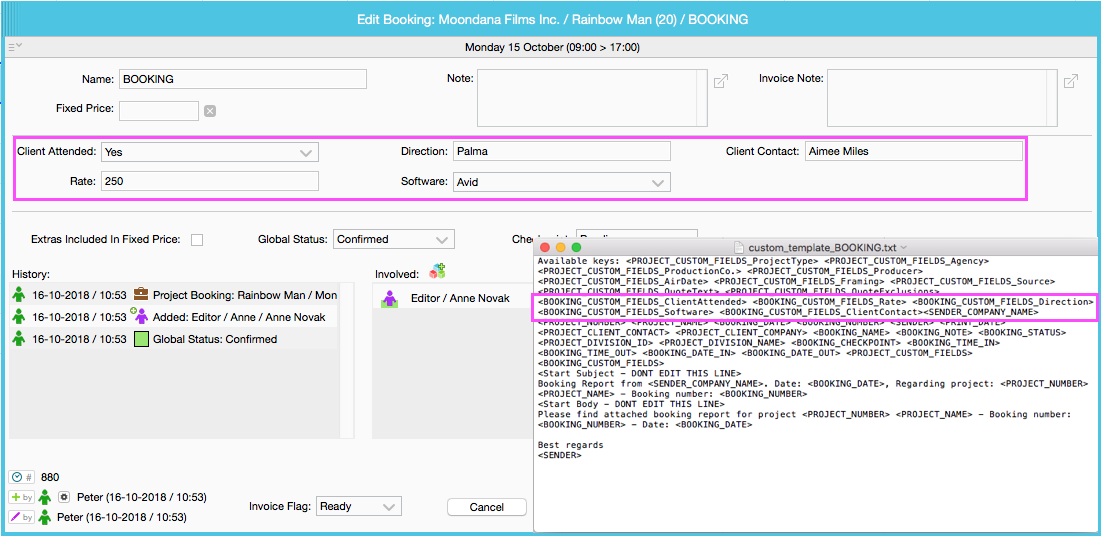Click the document icon in the custom_template_BOOKING.txt title

(x=738, y=247)
